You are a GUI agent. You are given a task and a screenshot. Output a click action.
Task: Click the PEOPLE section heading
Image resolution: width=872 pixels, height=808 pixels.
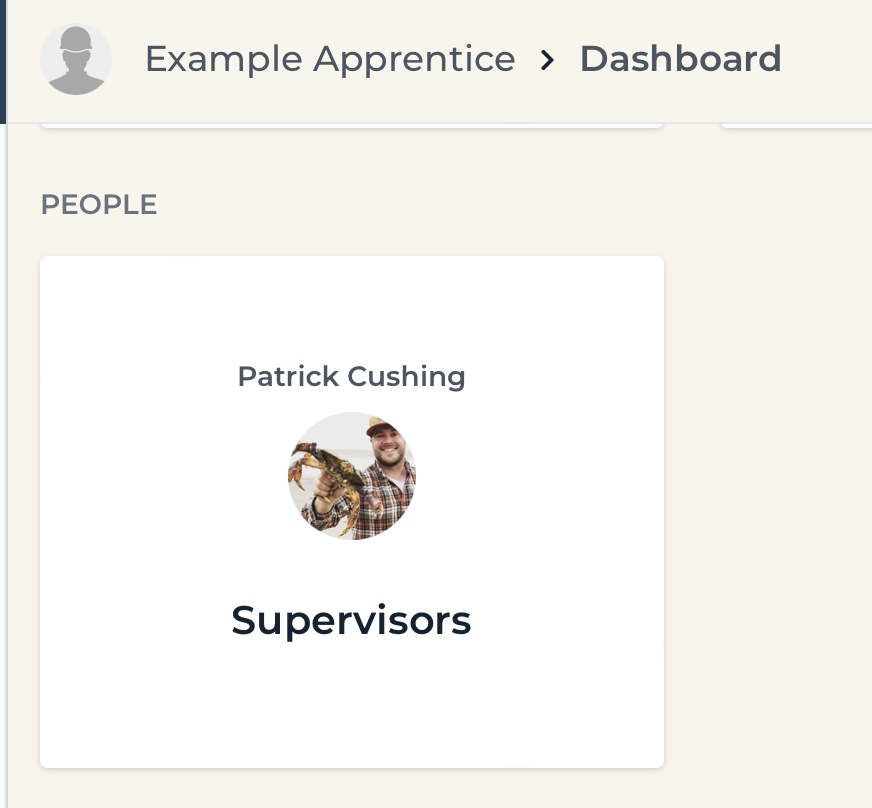click(x=99, y=205)
